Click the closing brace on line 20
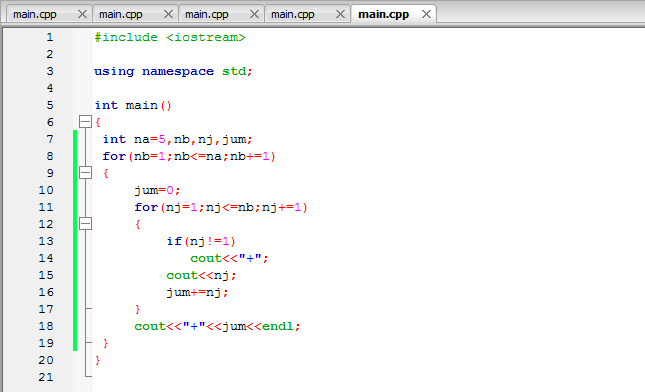This screenshot has height=392, width=645. pos(97,360)
